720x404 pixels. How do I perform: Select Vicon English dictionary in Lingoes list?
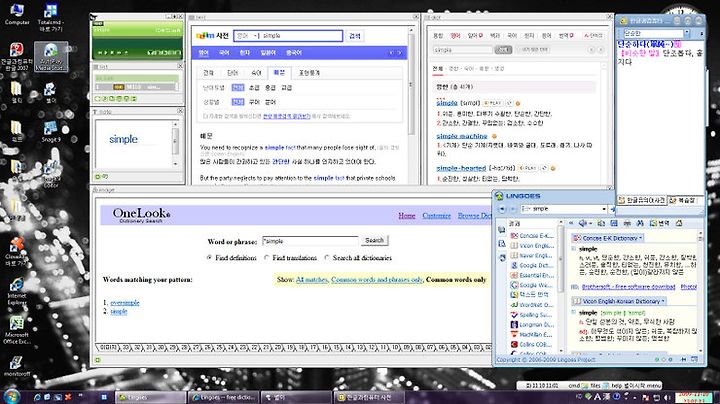click(532, 246)
